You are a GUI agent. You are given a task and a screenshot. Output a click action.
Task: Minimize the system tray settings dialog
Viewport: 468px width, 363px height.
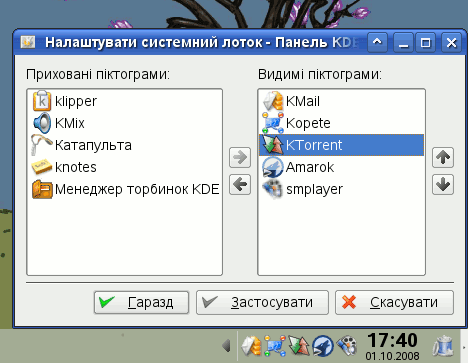click(x=403, y=42)
